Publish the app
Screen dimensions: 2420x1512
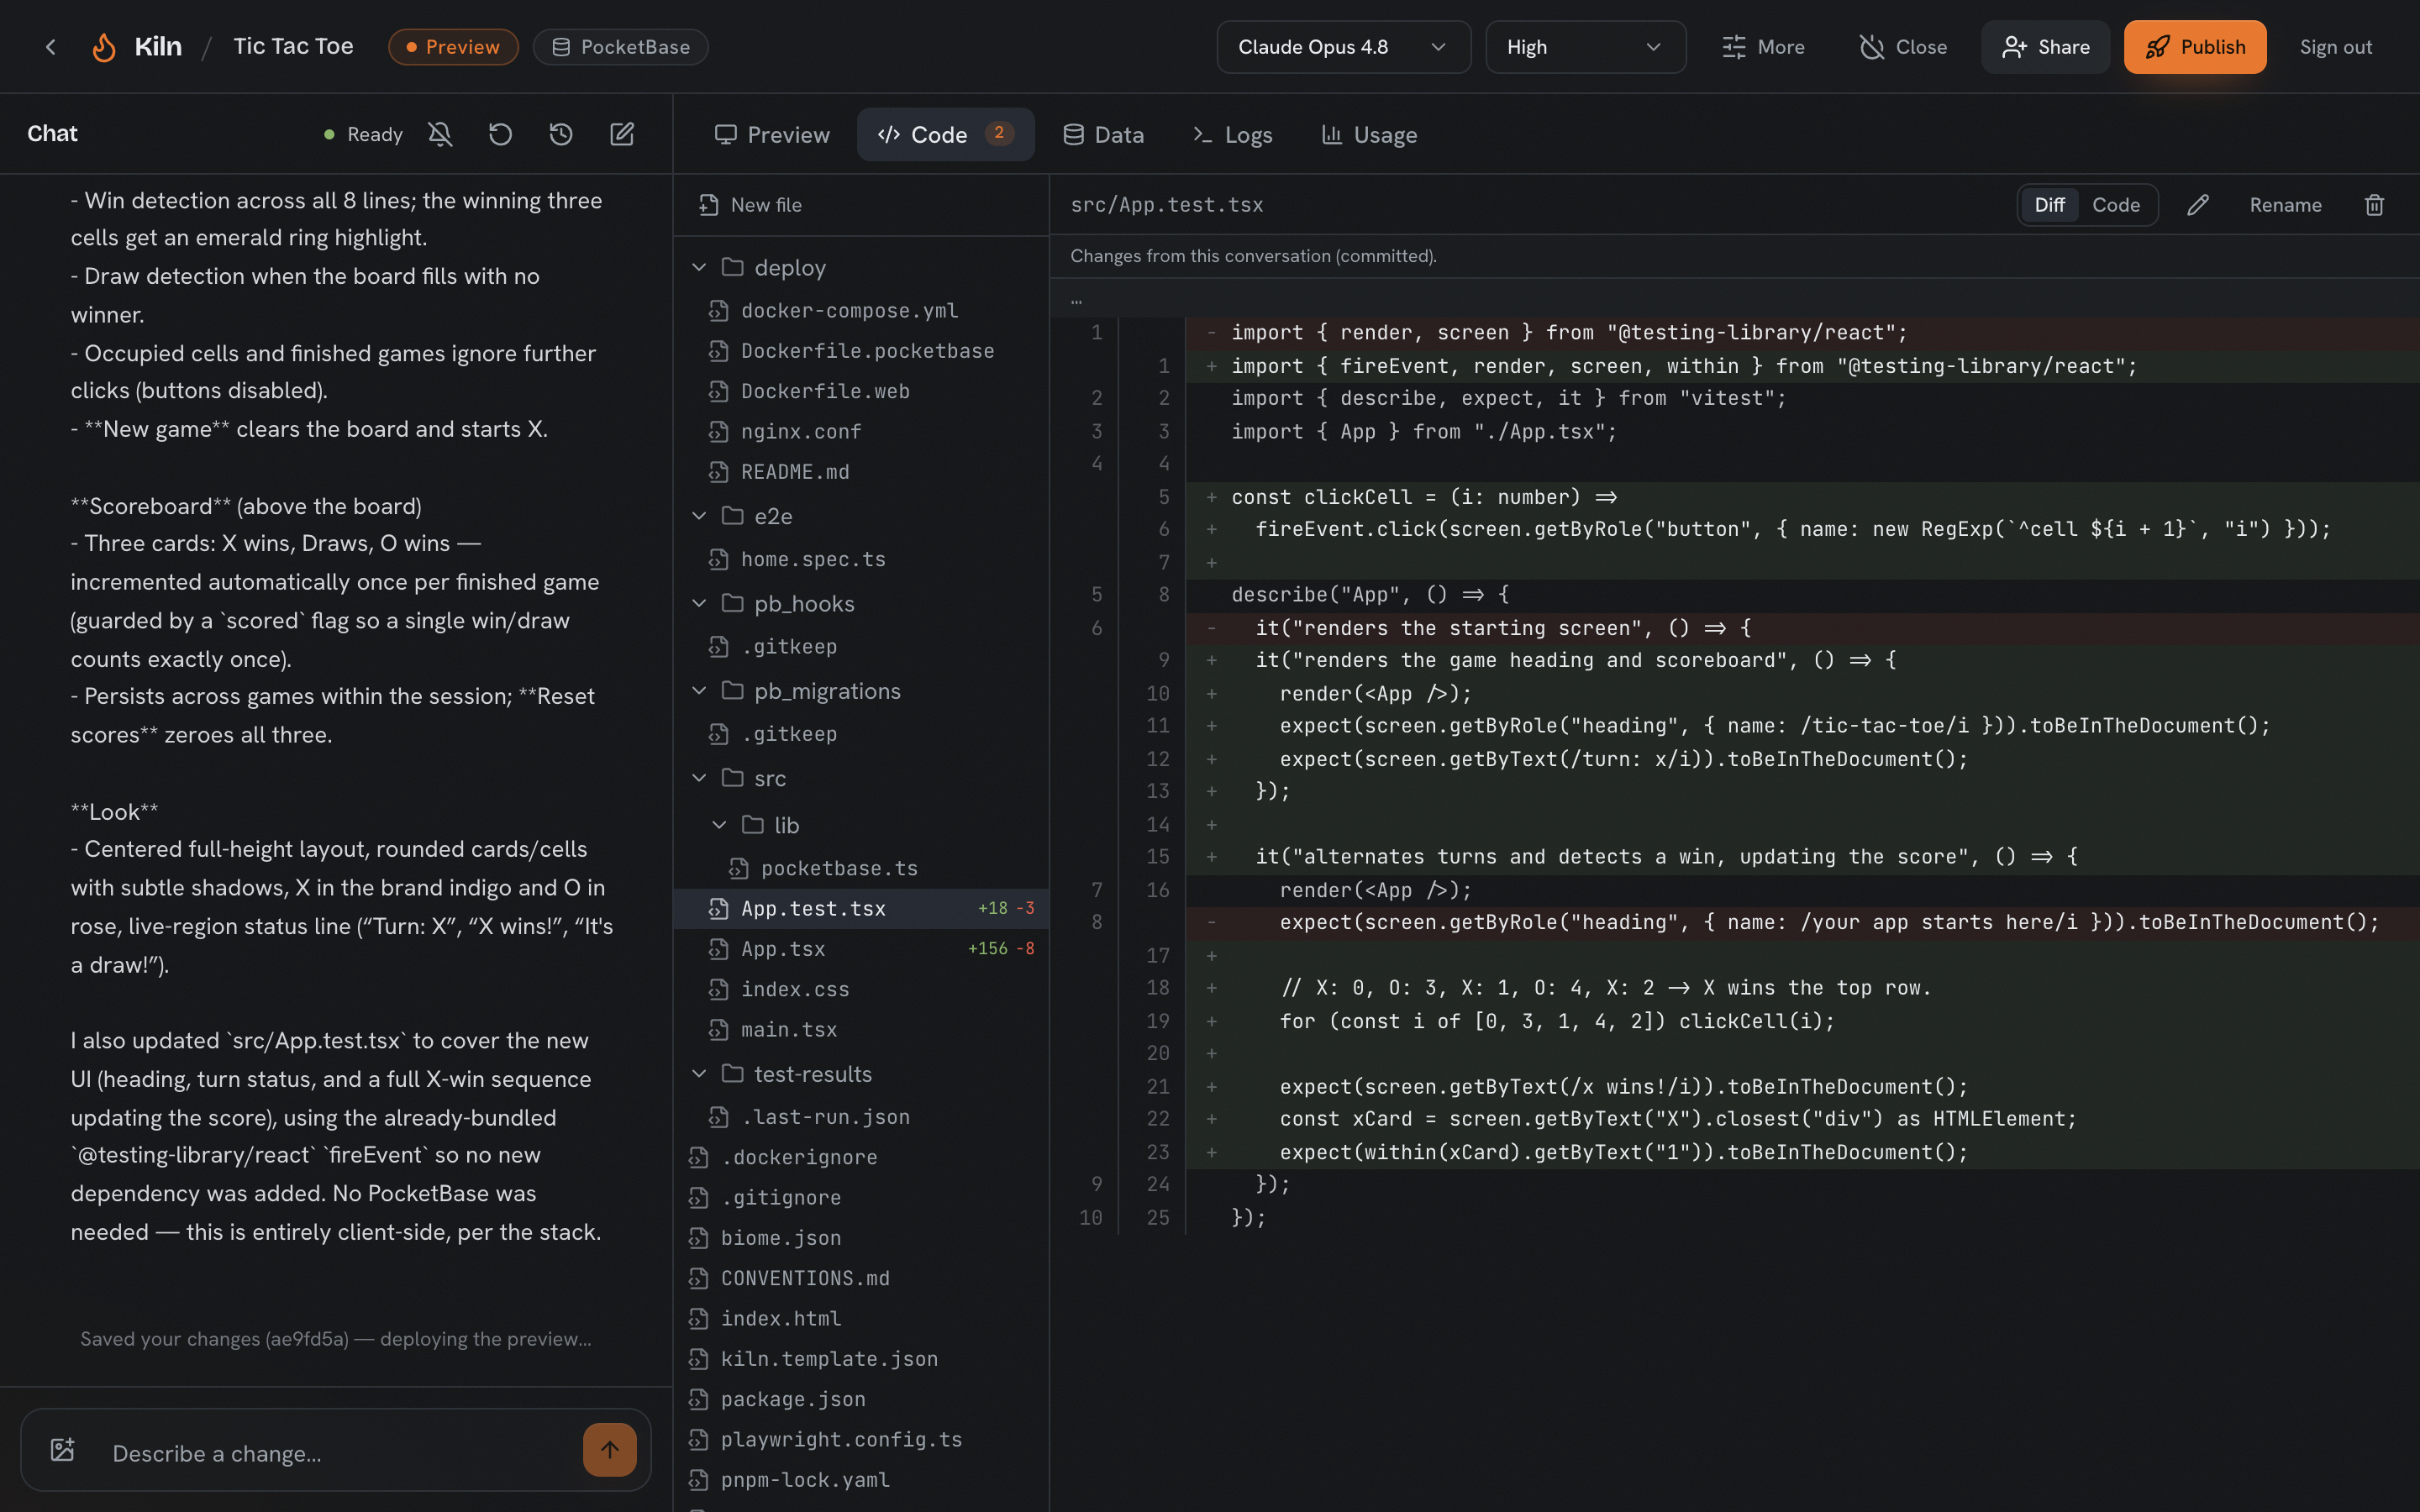pos(2195,47)
